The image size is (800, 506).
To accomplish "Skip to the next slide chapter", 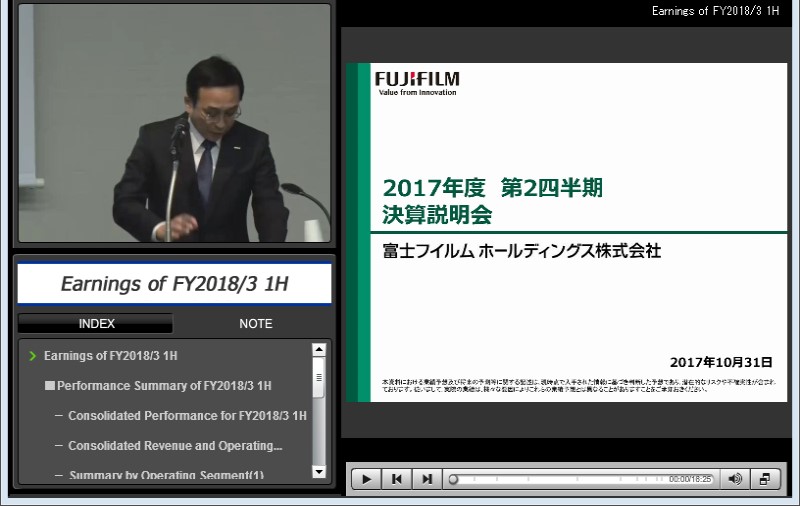I will 427,479.
